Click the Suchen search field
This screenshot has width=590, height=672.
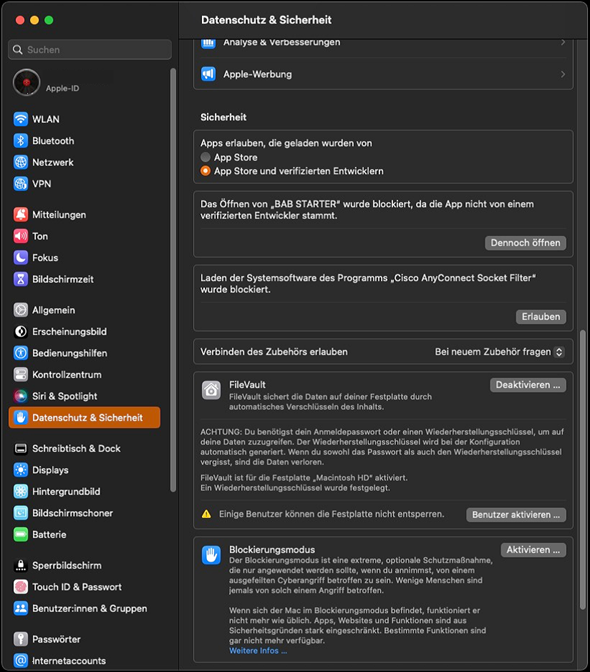point(90,50)
